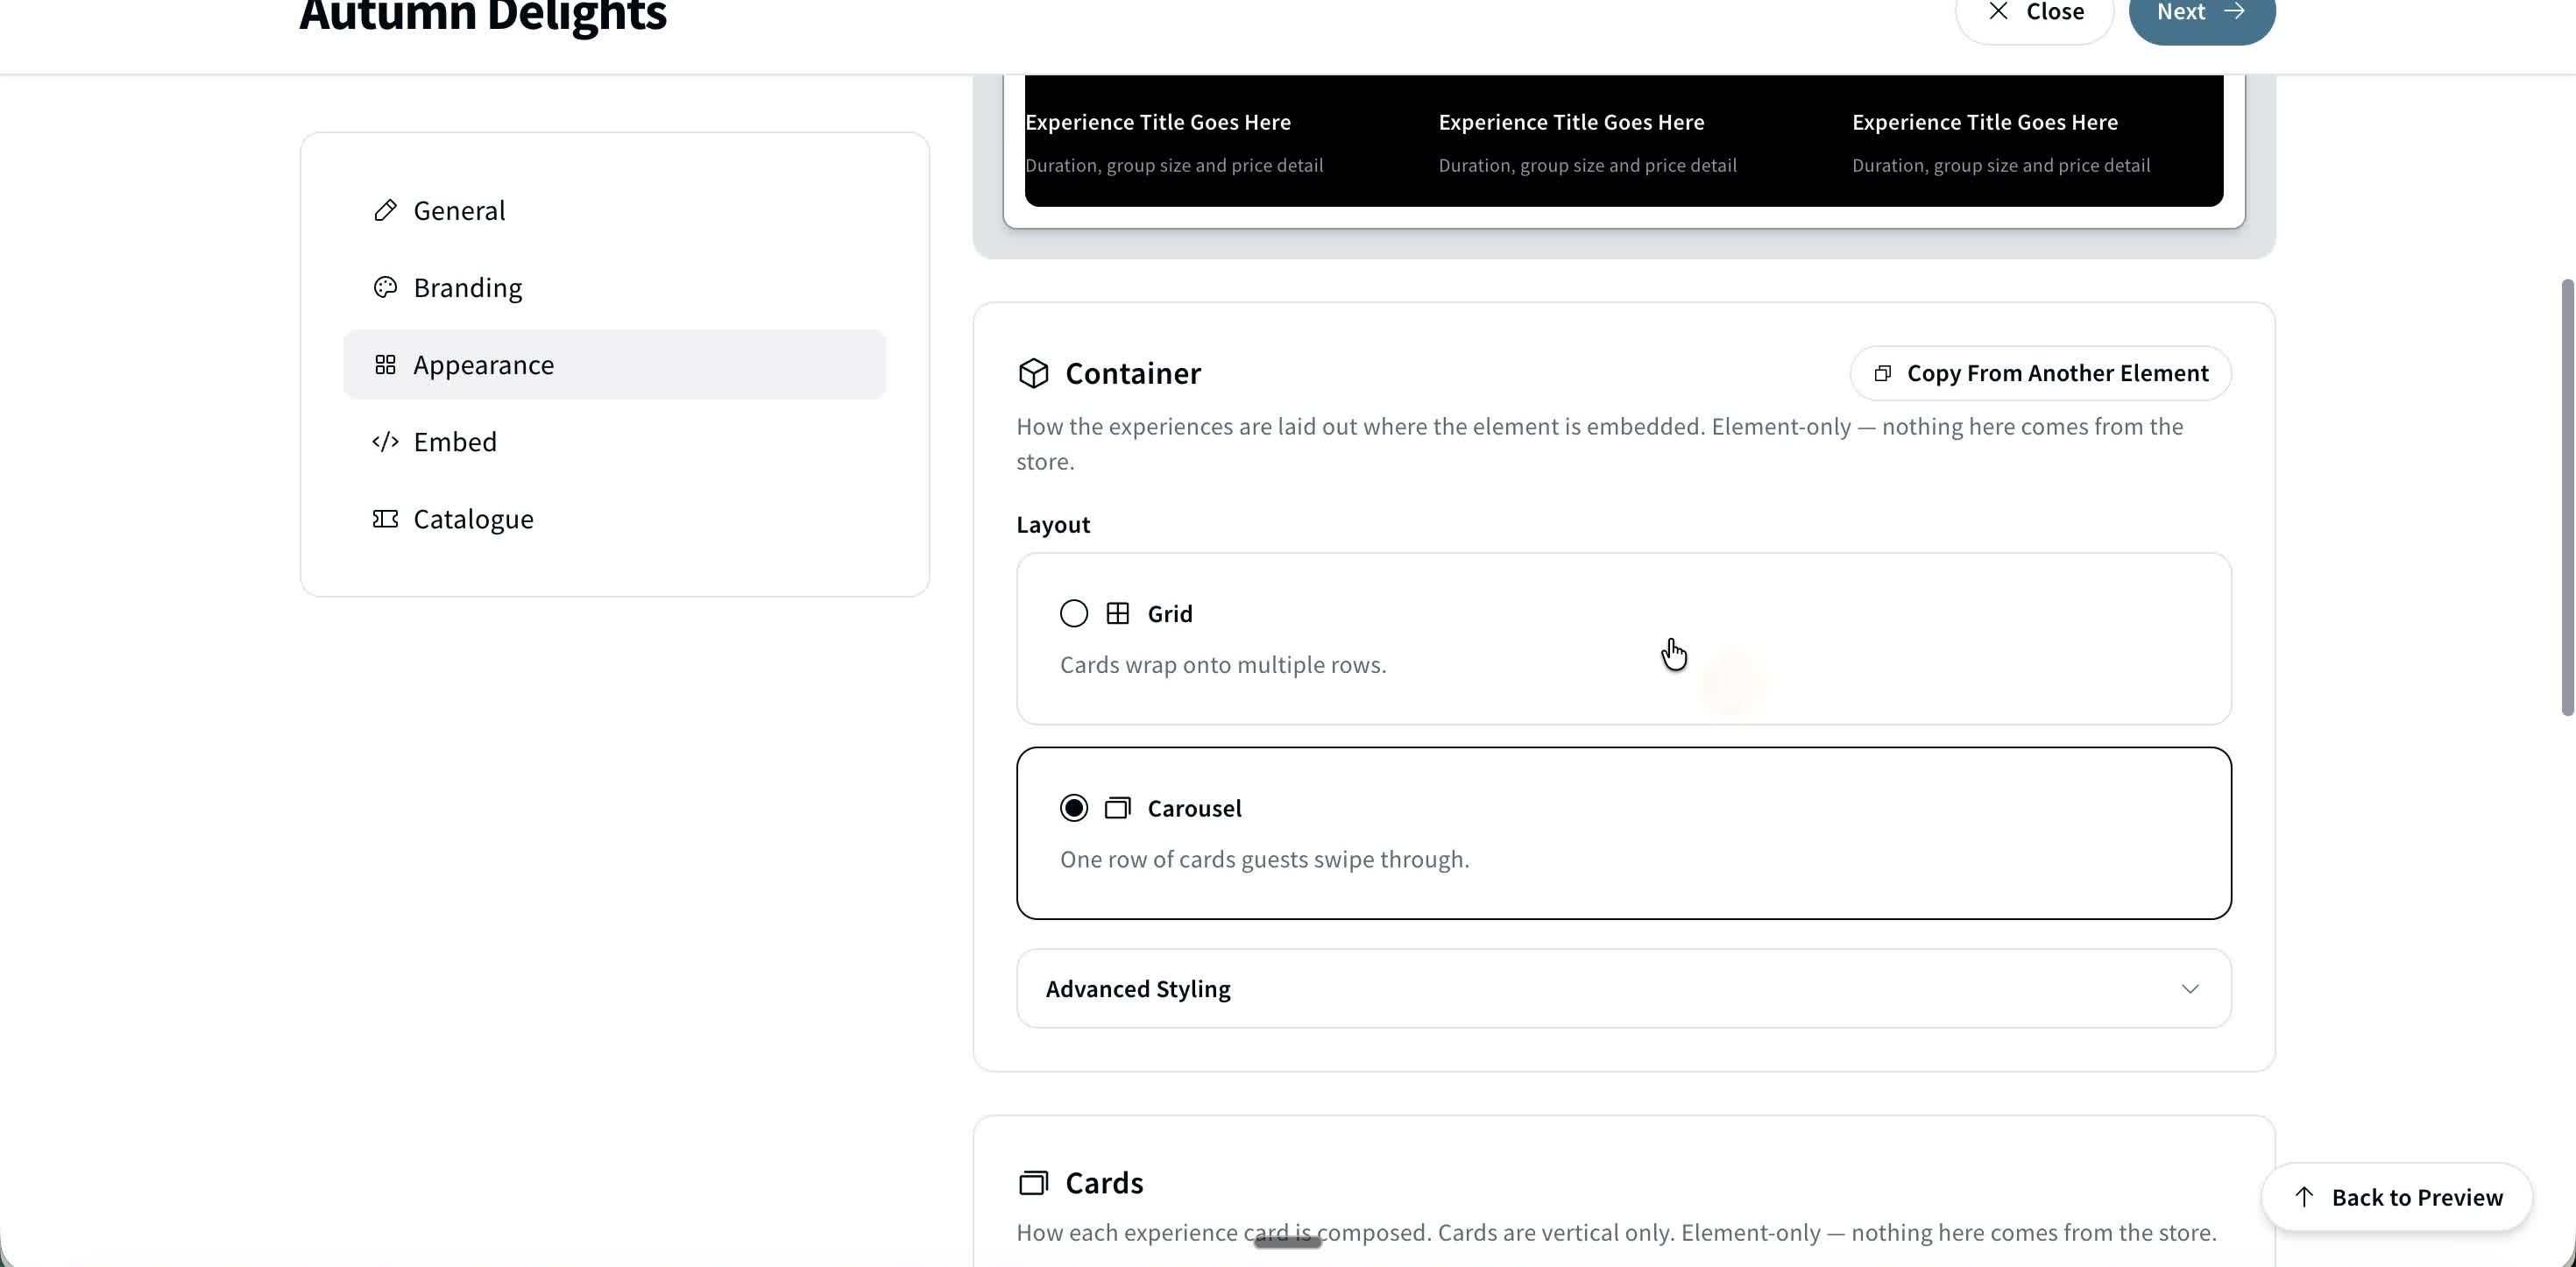Click the Layout label
Screen dimensions: 2576x1267
tap(1053, 524)
